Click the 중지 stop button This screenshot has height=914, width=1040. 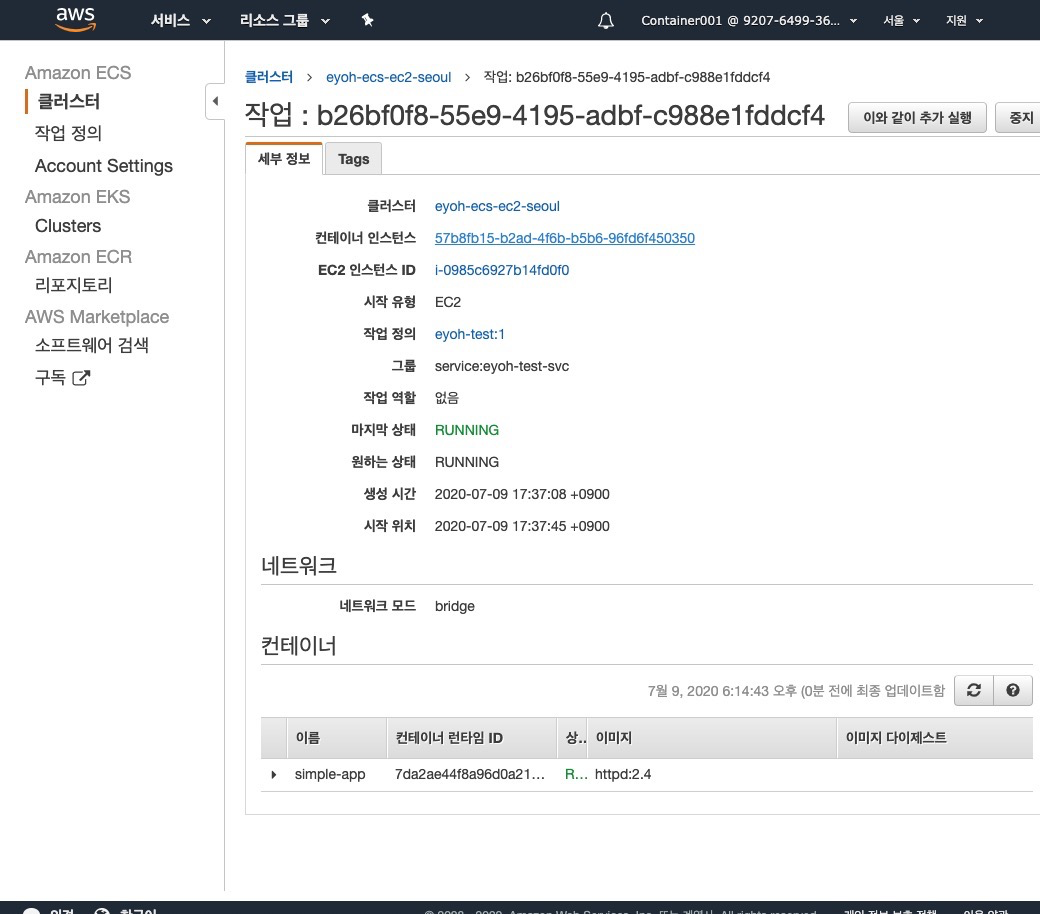tap(1020, 117)
